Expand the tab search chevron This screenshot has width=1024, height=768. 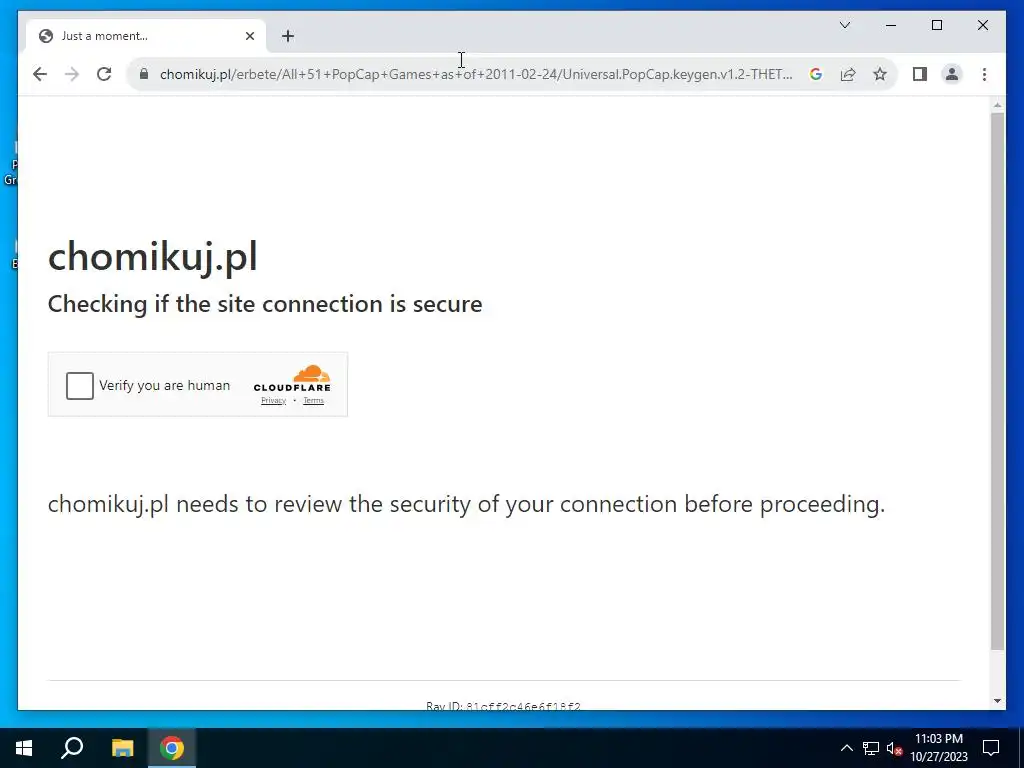[844, 25]
